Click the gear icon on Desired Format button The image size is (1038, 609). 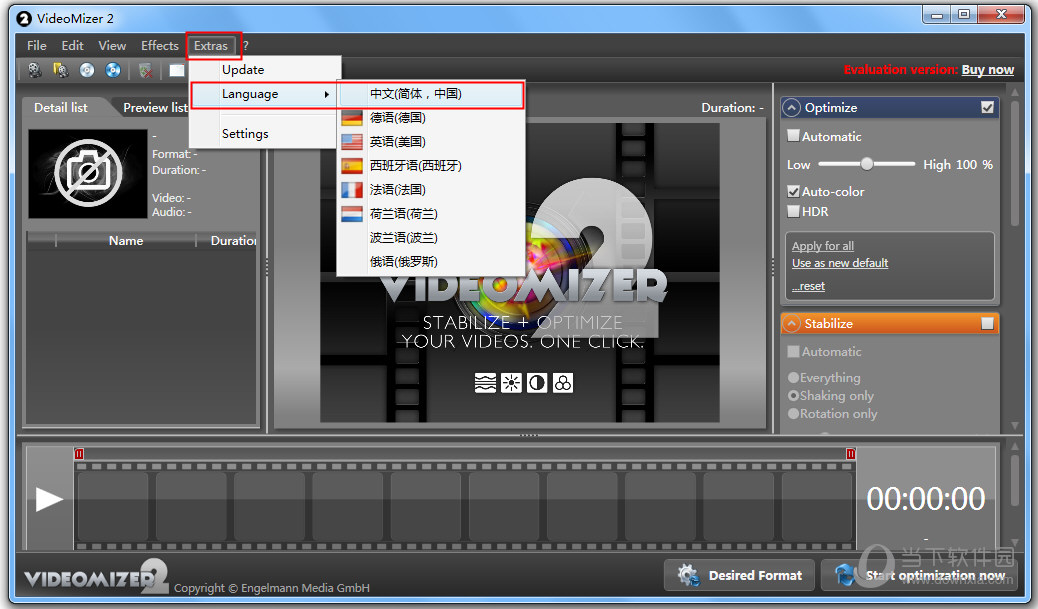tap(688, 575)
